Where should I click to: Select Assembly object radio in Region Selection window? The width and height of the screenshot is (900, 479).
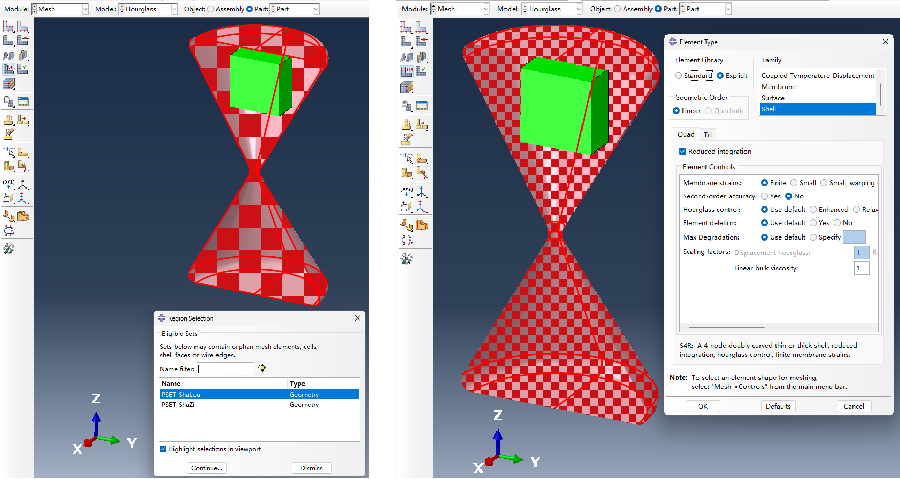point(210,9)
